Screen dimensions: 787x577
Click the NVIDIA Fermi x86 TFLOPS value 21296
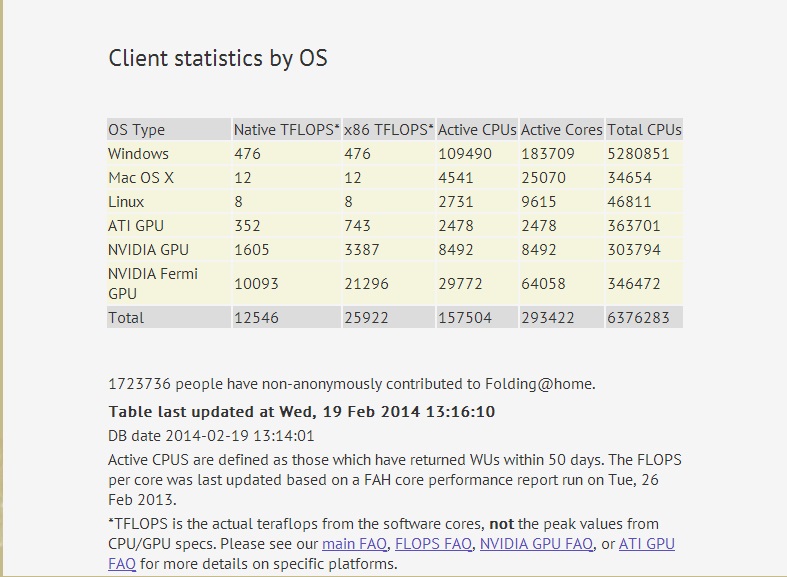tap(366, 283)
